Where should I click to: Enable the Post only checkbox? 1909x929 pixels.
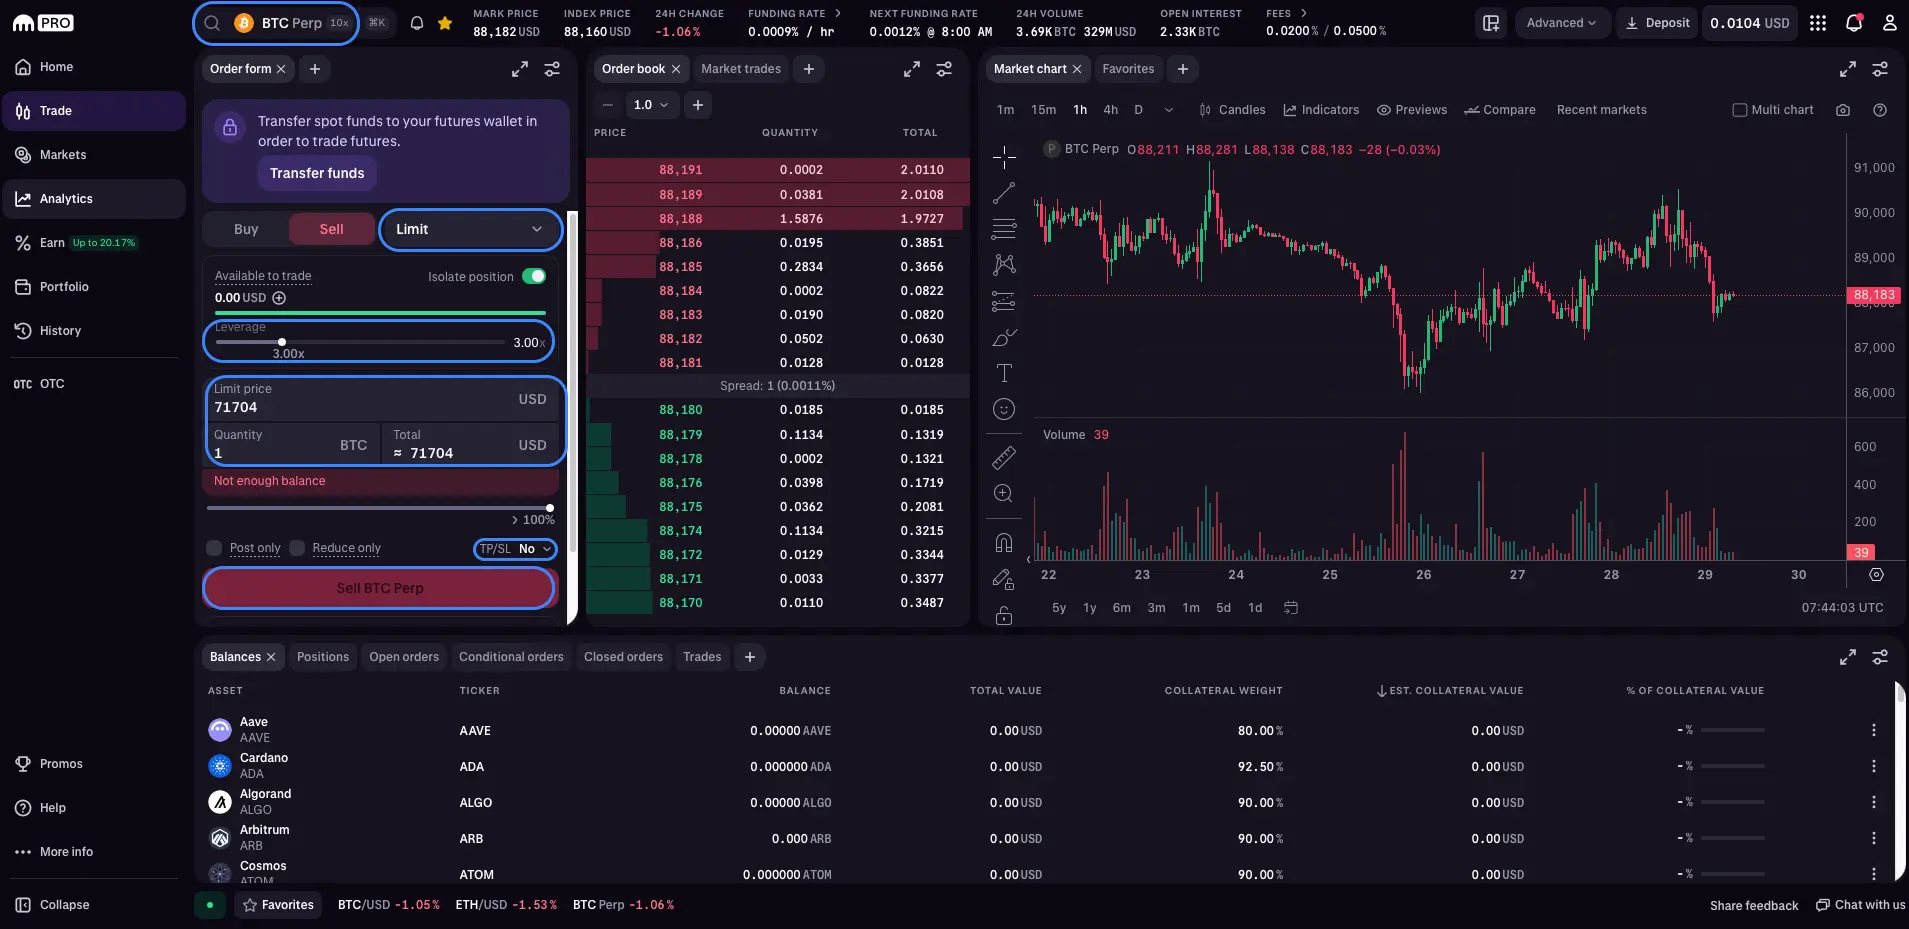click(213, 548)
